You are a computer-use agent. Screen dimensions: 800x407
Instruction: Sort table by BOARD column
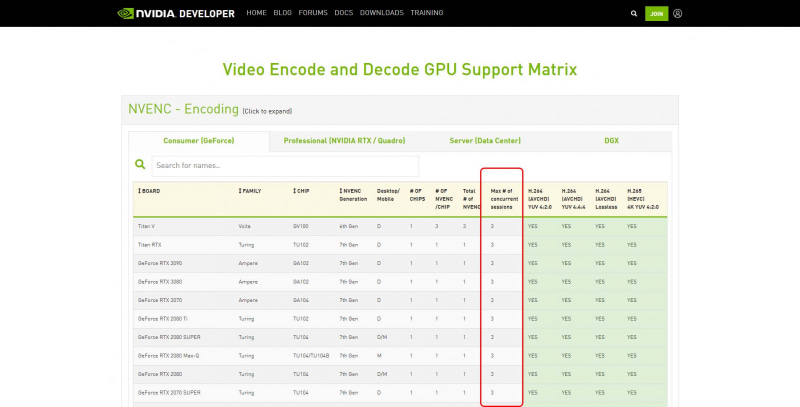tap(149, 191)
